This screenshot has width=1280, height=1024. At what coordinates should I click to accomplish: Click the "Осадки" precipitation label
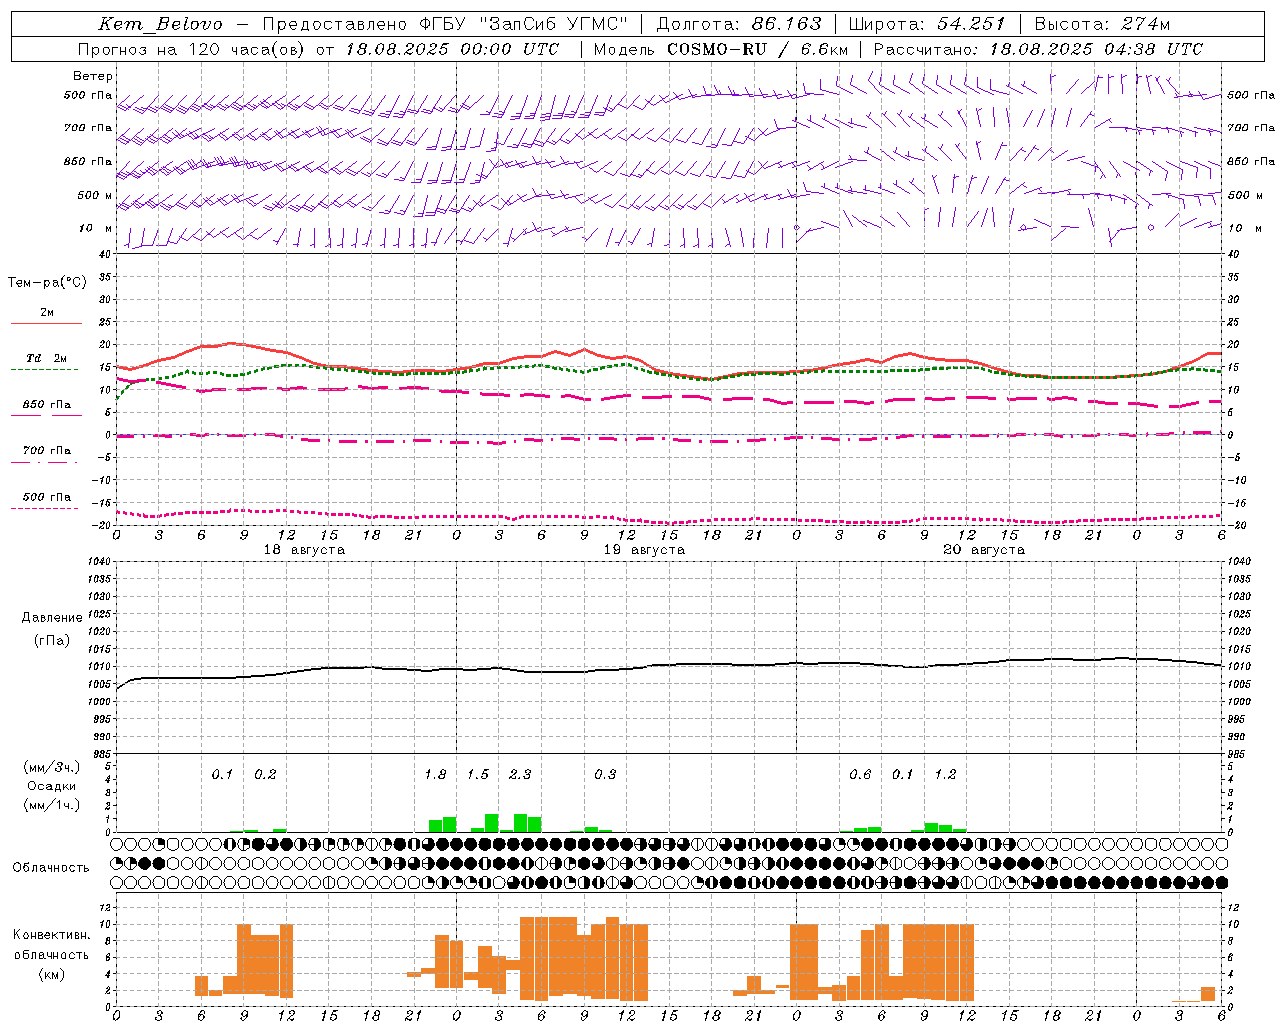point(52,786)
